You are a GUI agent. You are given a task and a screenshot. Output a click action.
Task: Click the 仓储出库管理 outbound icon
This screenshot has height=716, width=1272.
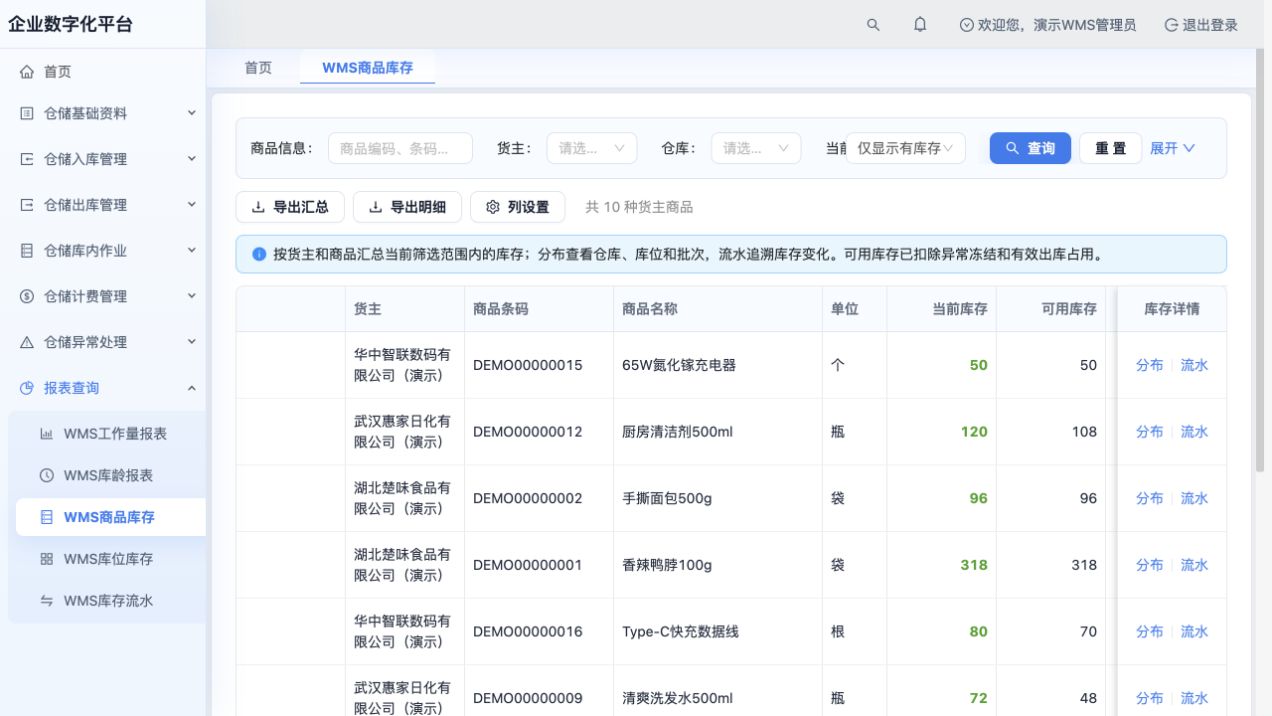(x=27, y=205)
